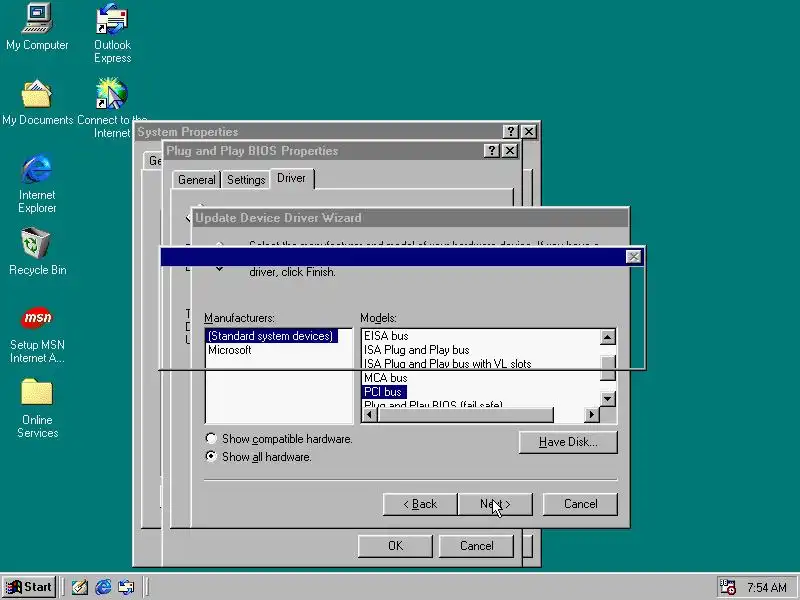Image resolution: width=800 pixels, height=600 pixels.
Task: Select MCA bus in Models list
Action: pyautogui.click(x=386, y=378)
